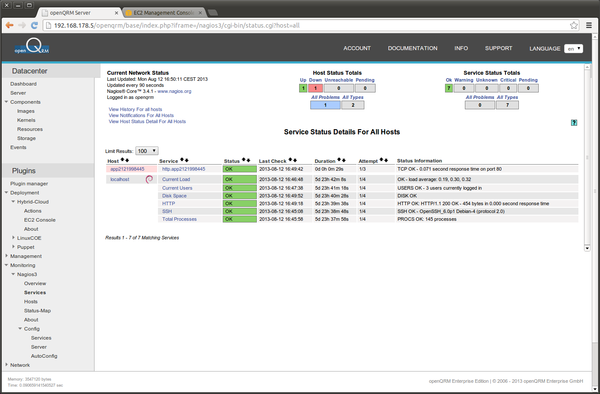Image resolution: width=600 pixels, height=394 pixels.
Task: Open the INFO menu
Action: [461, 48]
